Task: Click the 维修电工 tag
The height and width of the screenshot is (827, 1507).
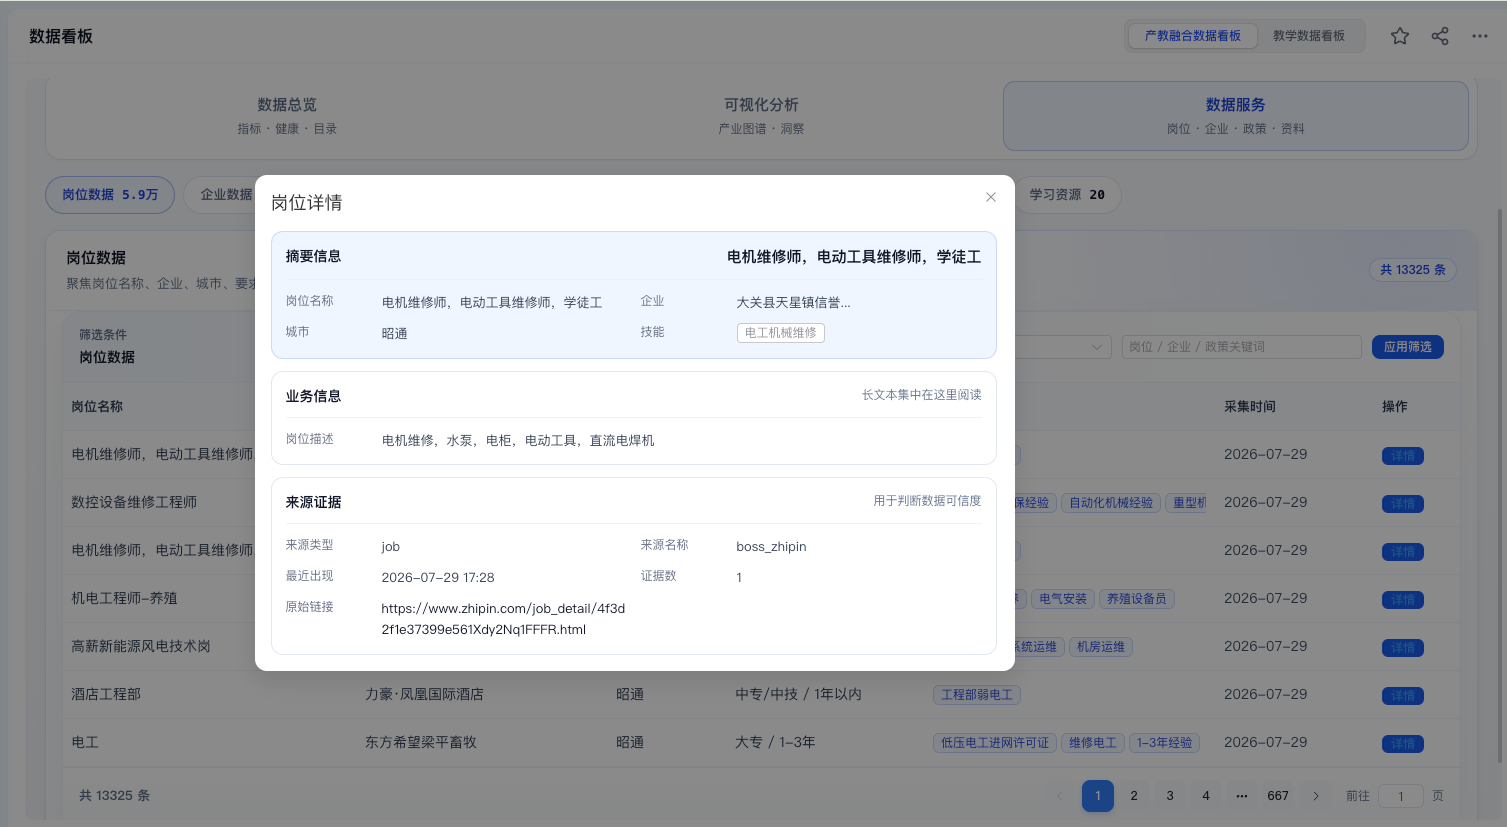Action: click(x=1093, y=743)
